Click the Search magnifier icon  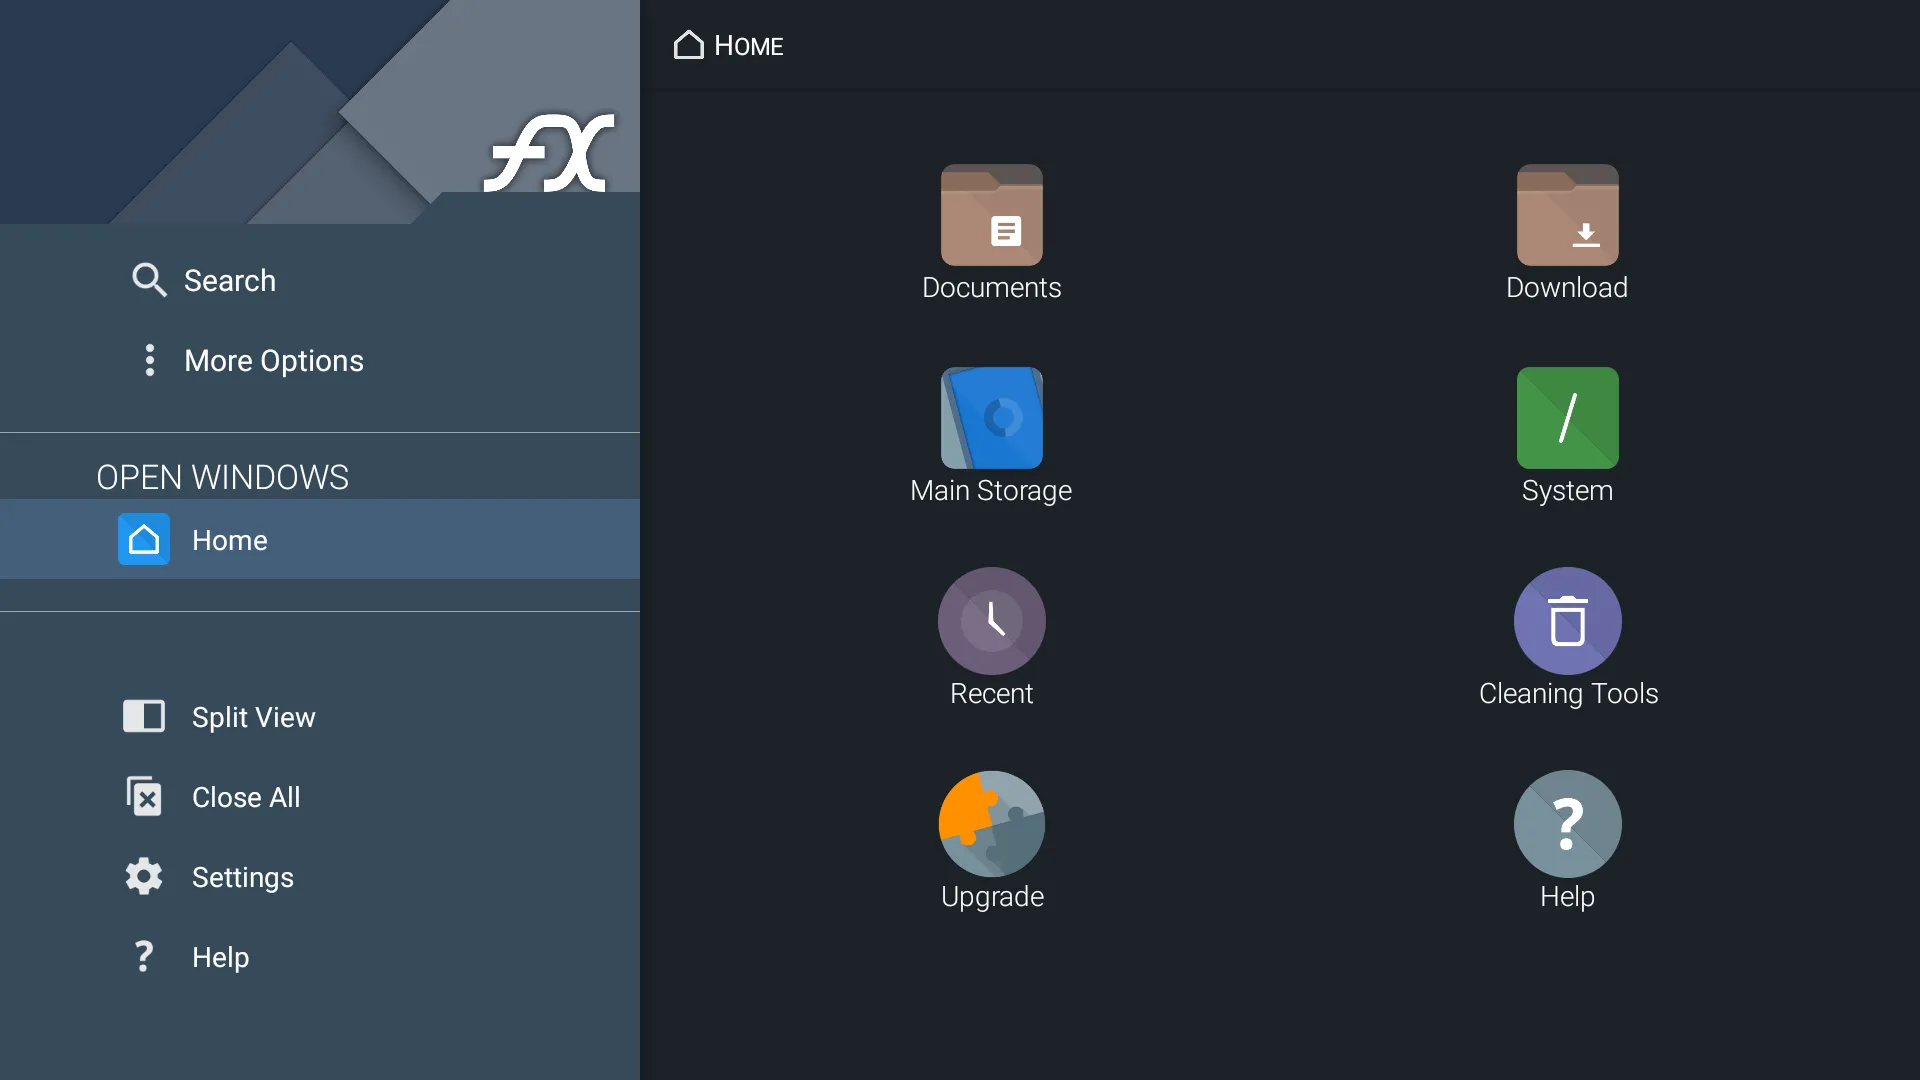(x=149, y=280)
